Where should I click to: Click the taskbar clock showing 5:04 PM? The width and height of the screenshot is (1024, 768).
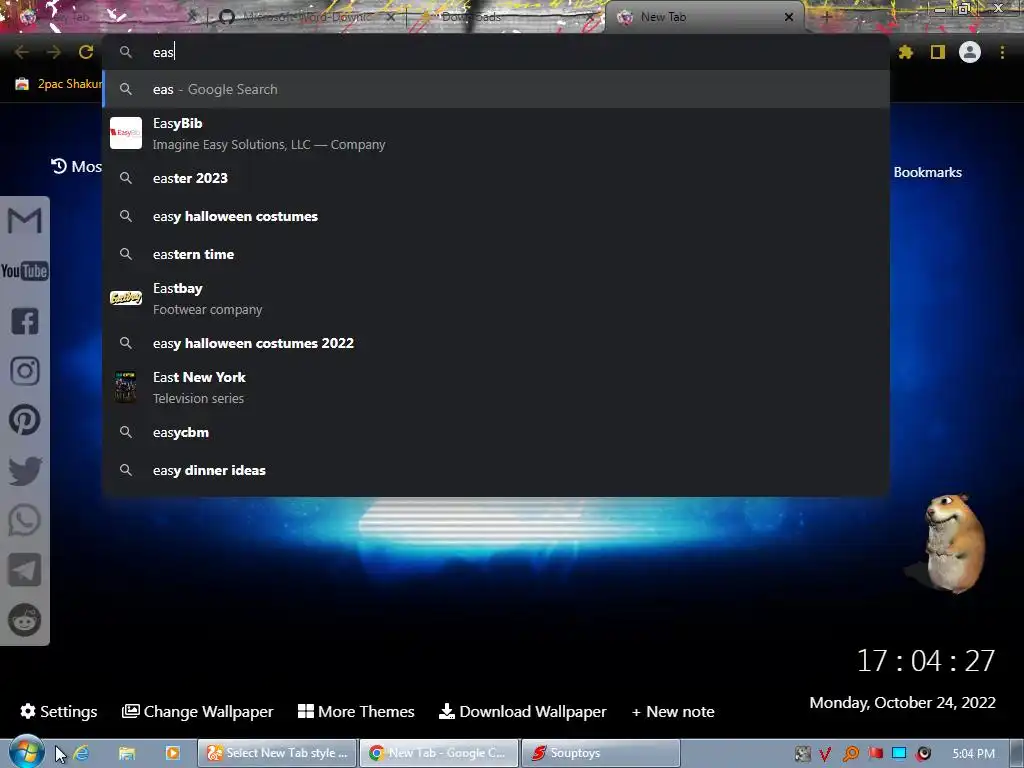tap(973, 754)
